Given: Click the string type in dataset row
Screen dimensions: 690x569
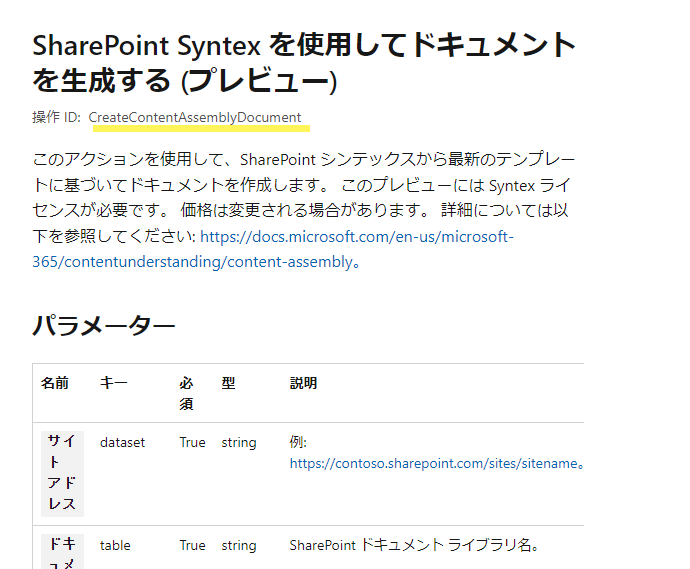Looking at the screenshot, I should click(x=239, y=442).
